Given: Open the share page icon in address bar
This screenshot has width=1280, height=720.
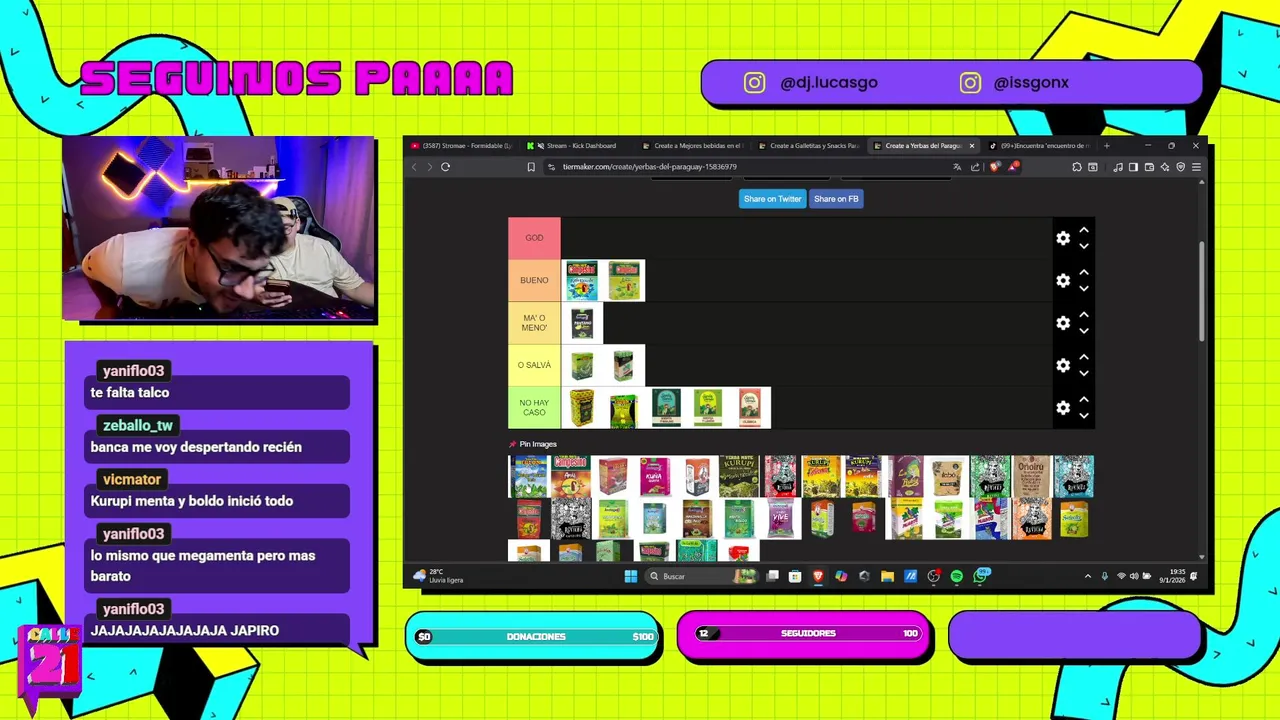Looking at the screenshot, I should [x=975, y=167].
